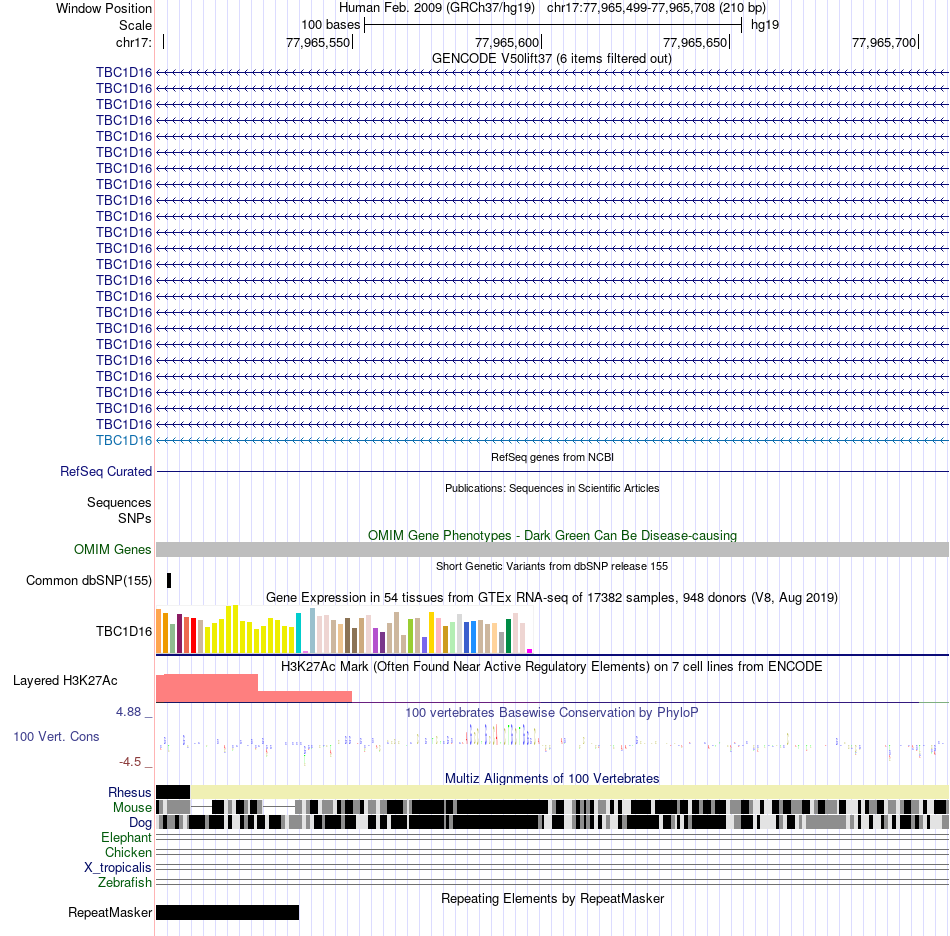The height and width of the screenshot is (936, 950).
Task: Click the 4.88 PhyloP upper value
Action: pyautogui.click(x=128, y=712)
